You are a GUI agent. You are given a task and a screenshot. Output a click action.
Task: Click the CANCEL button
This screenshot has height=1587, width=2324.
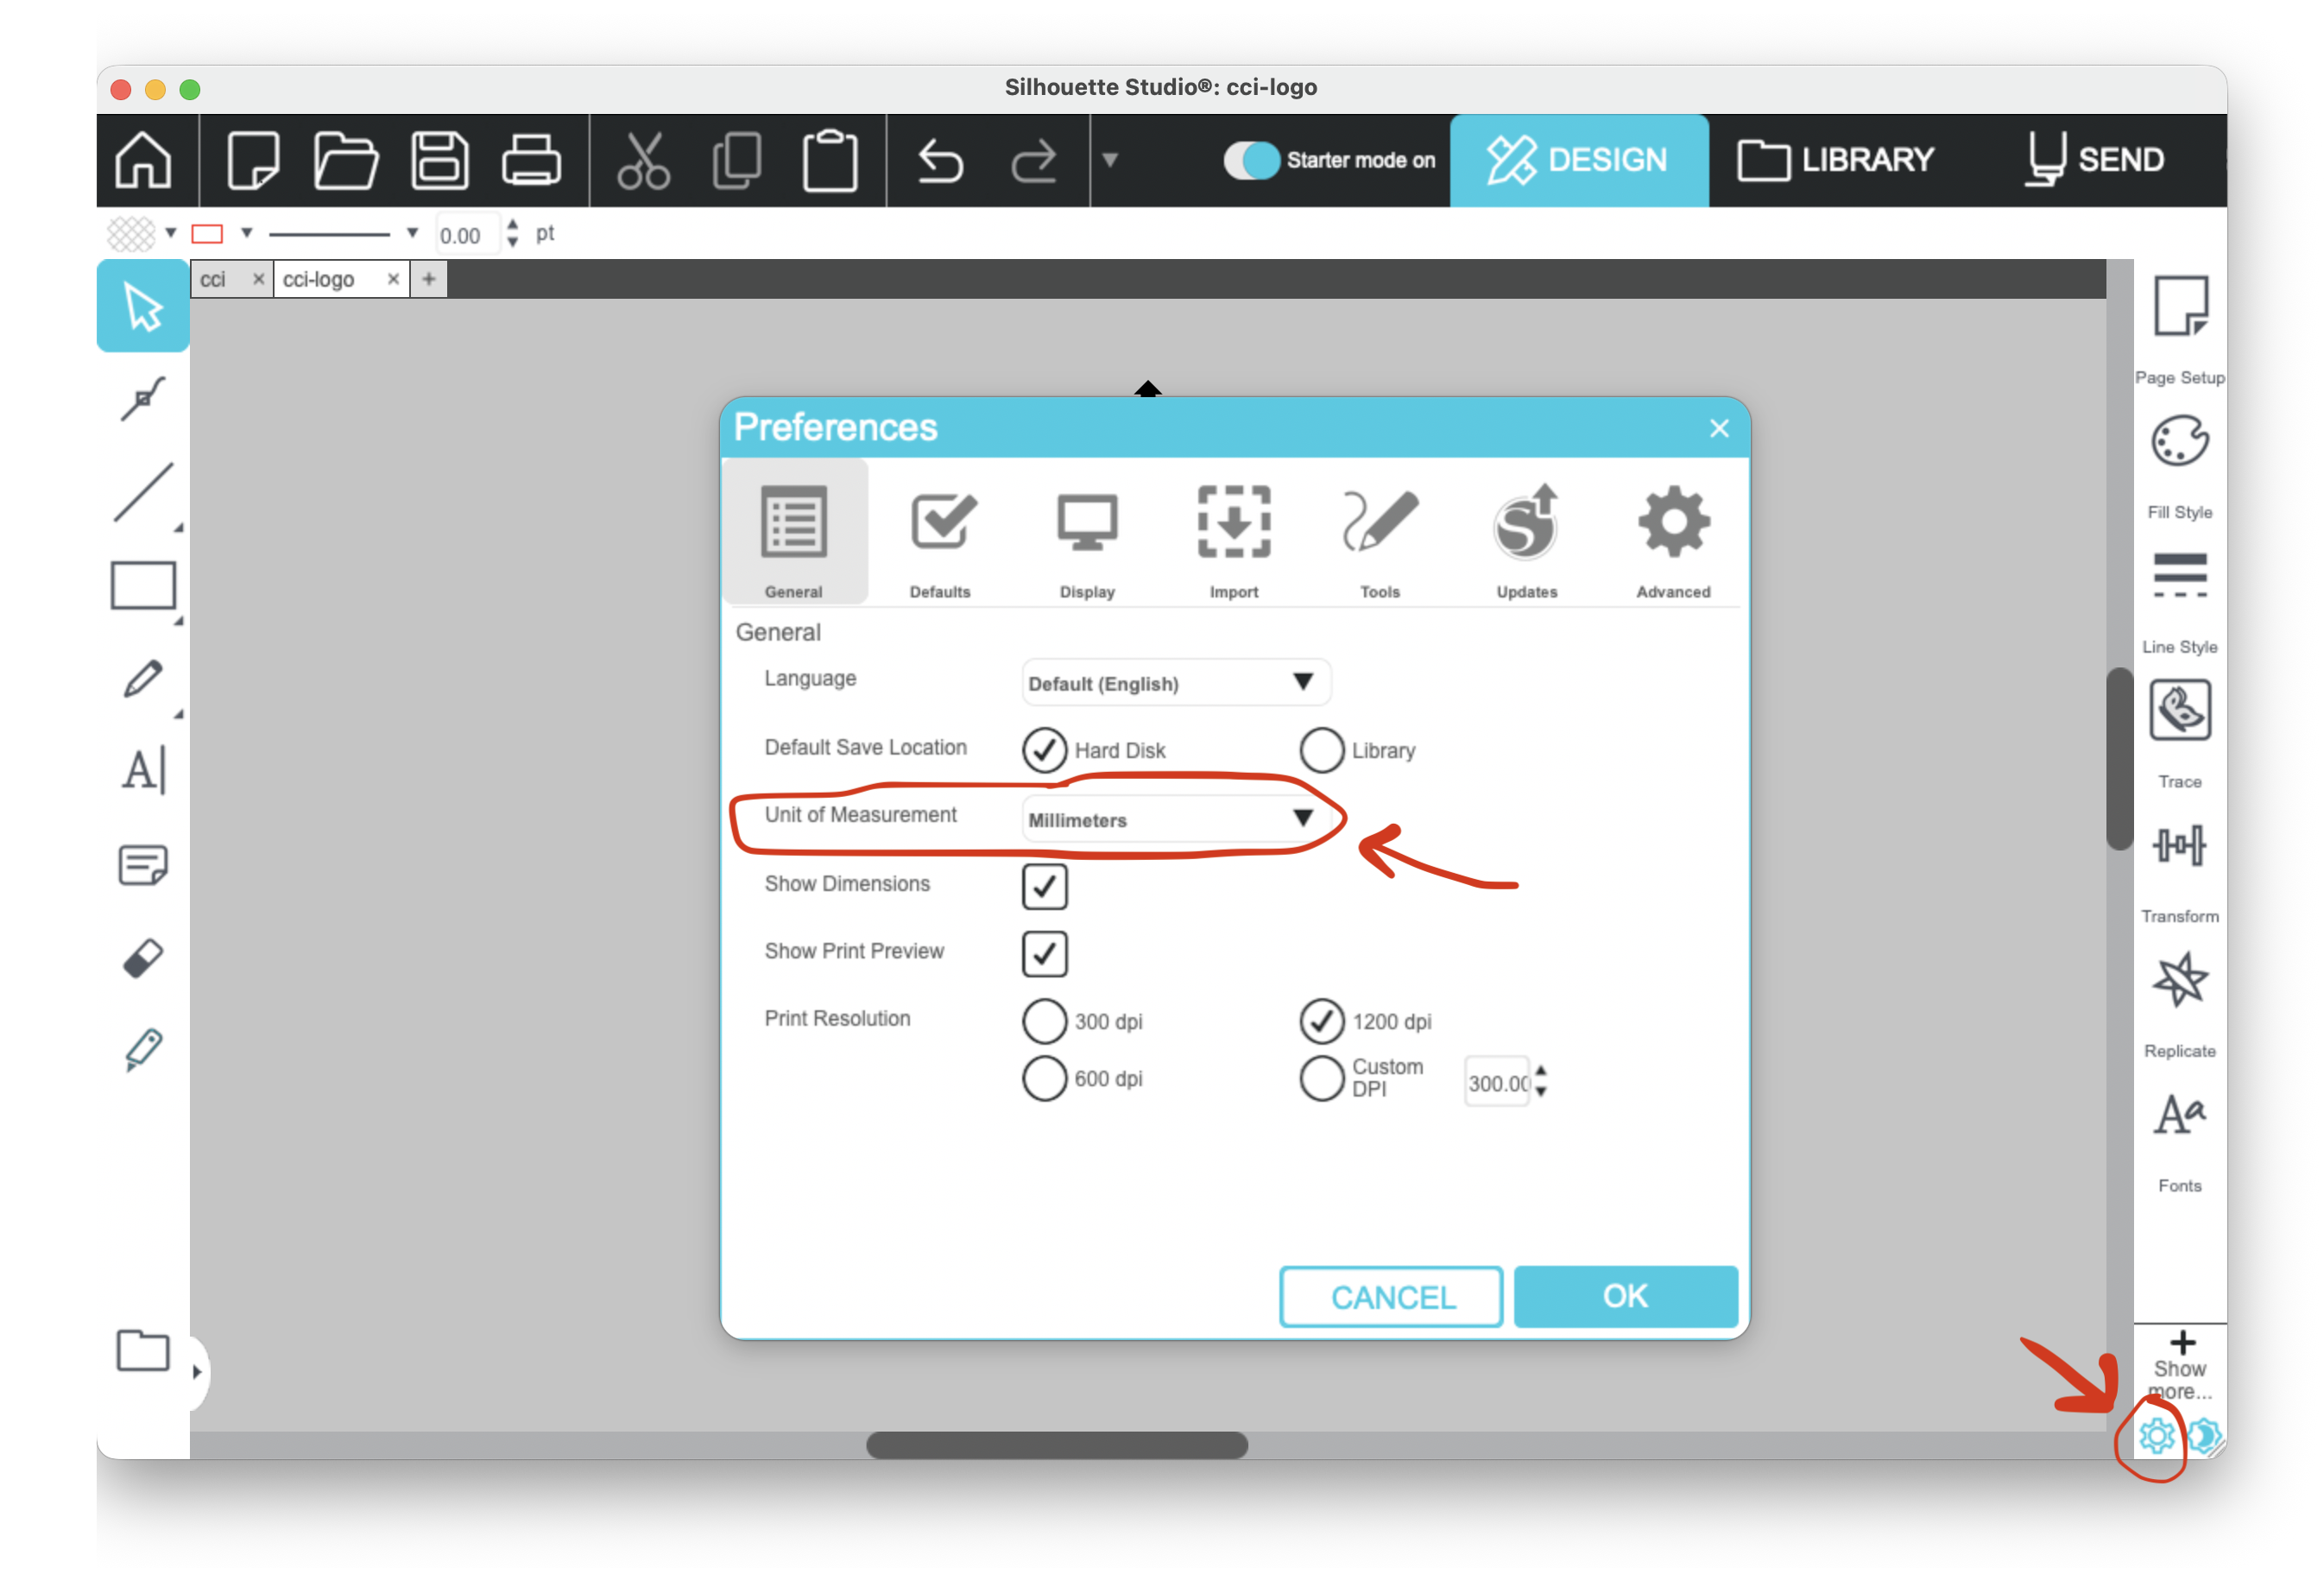point(1391,1297)
